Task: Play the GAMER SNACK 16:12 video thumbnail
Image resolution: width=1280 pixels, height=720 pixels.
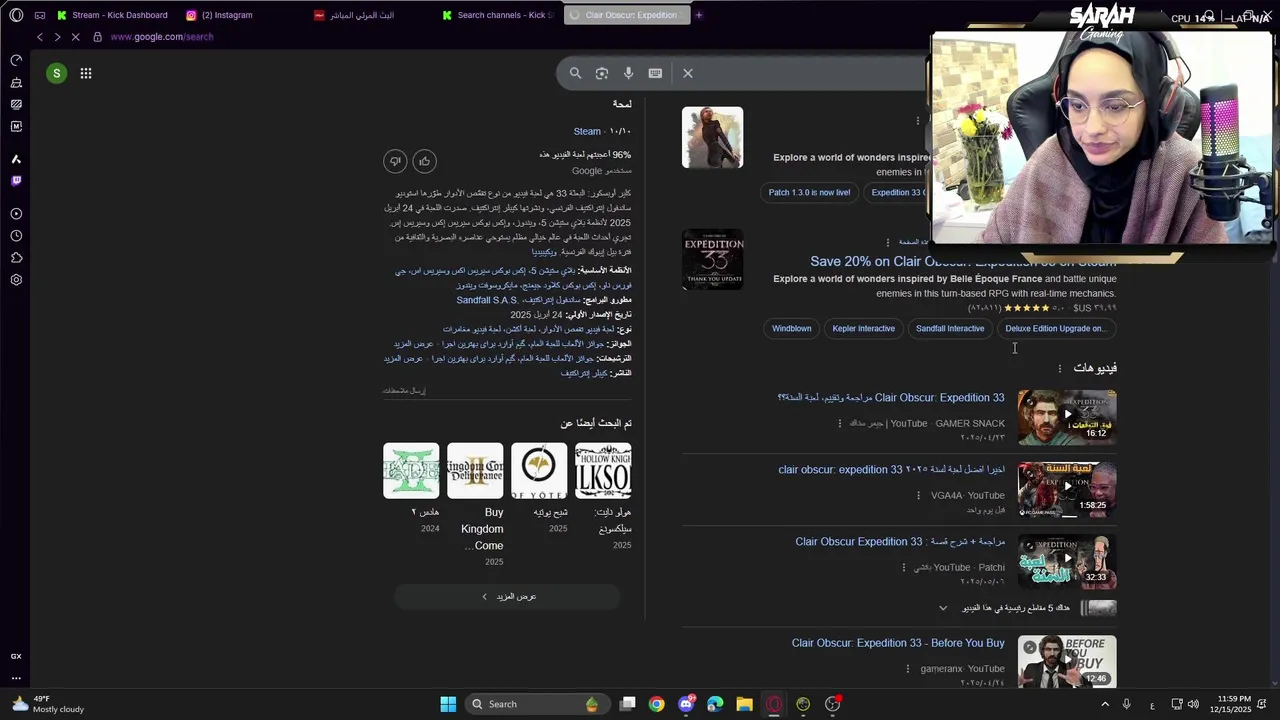Action: tap(1067, 416)
